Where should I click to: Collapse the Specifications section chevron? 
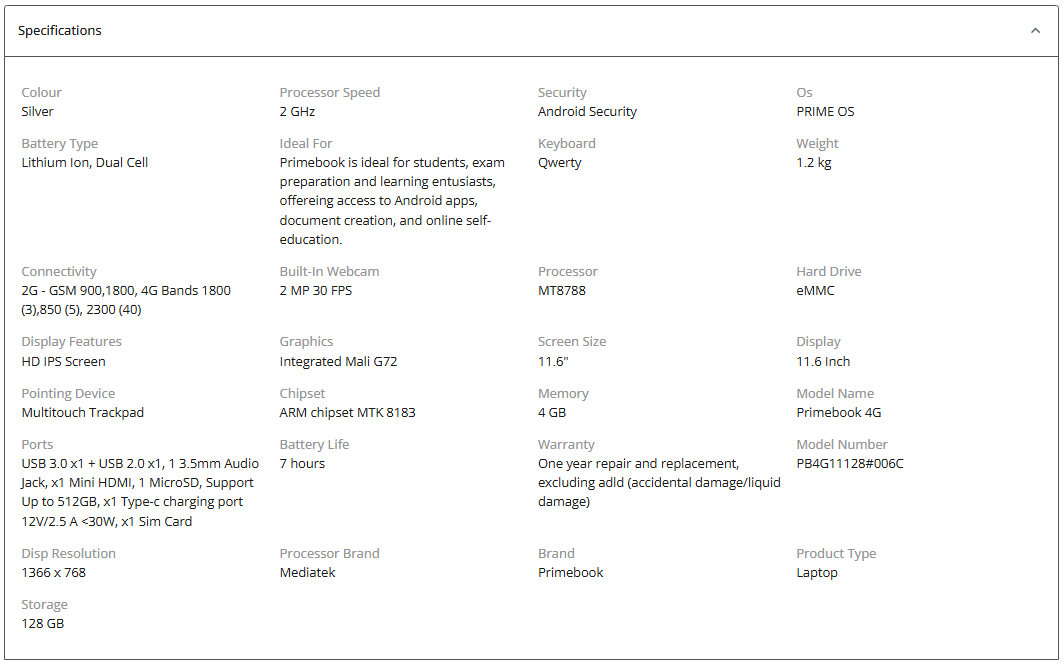pos(1035,31)
